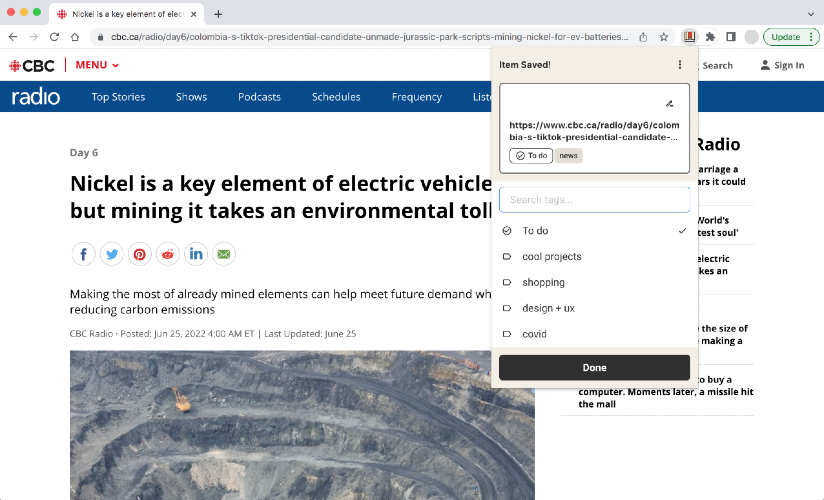The height and width of the screenshot is (500, 824).
Task: Open Shows in radio nav
Action: (x=191, y=97)
